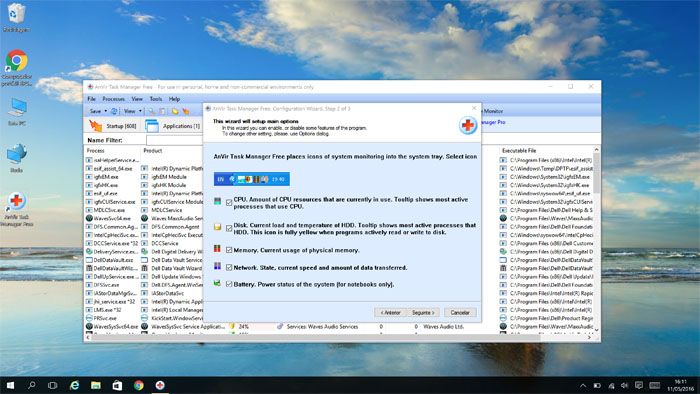Click the orange flame icon in toolbar

pyautogui.click(x=186, y=111)
